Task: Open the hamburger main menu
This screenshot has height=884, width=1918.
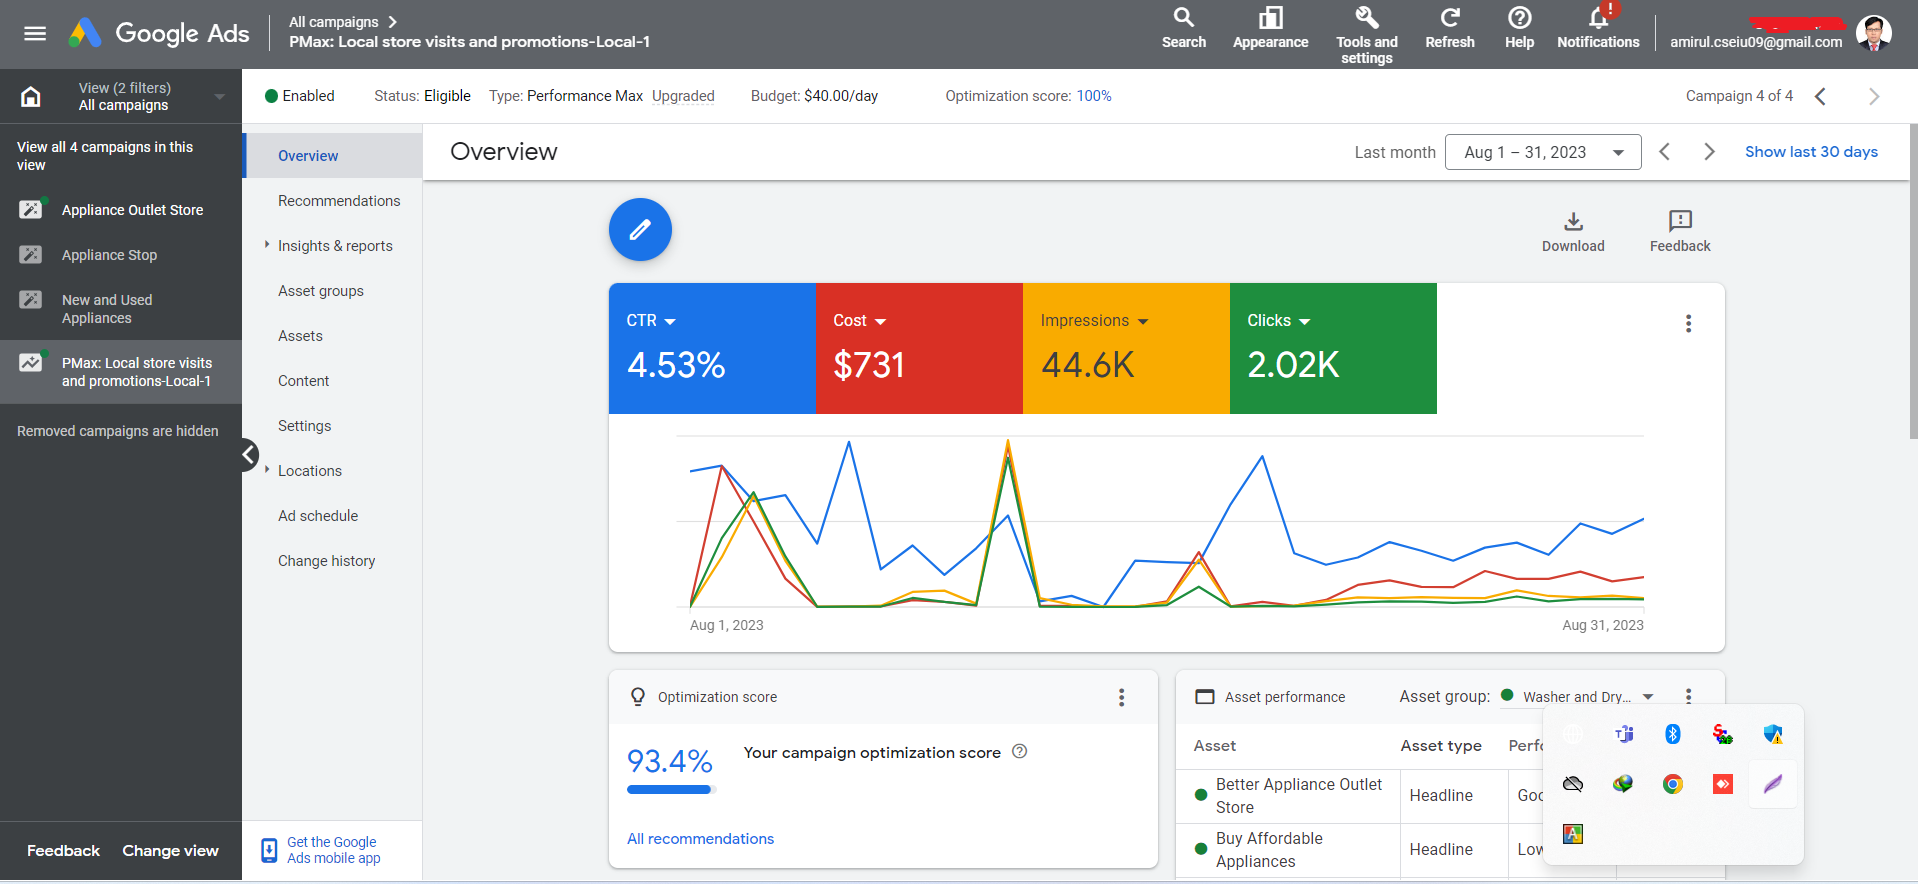Action: [35, 34]
